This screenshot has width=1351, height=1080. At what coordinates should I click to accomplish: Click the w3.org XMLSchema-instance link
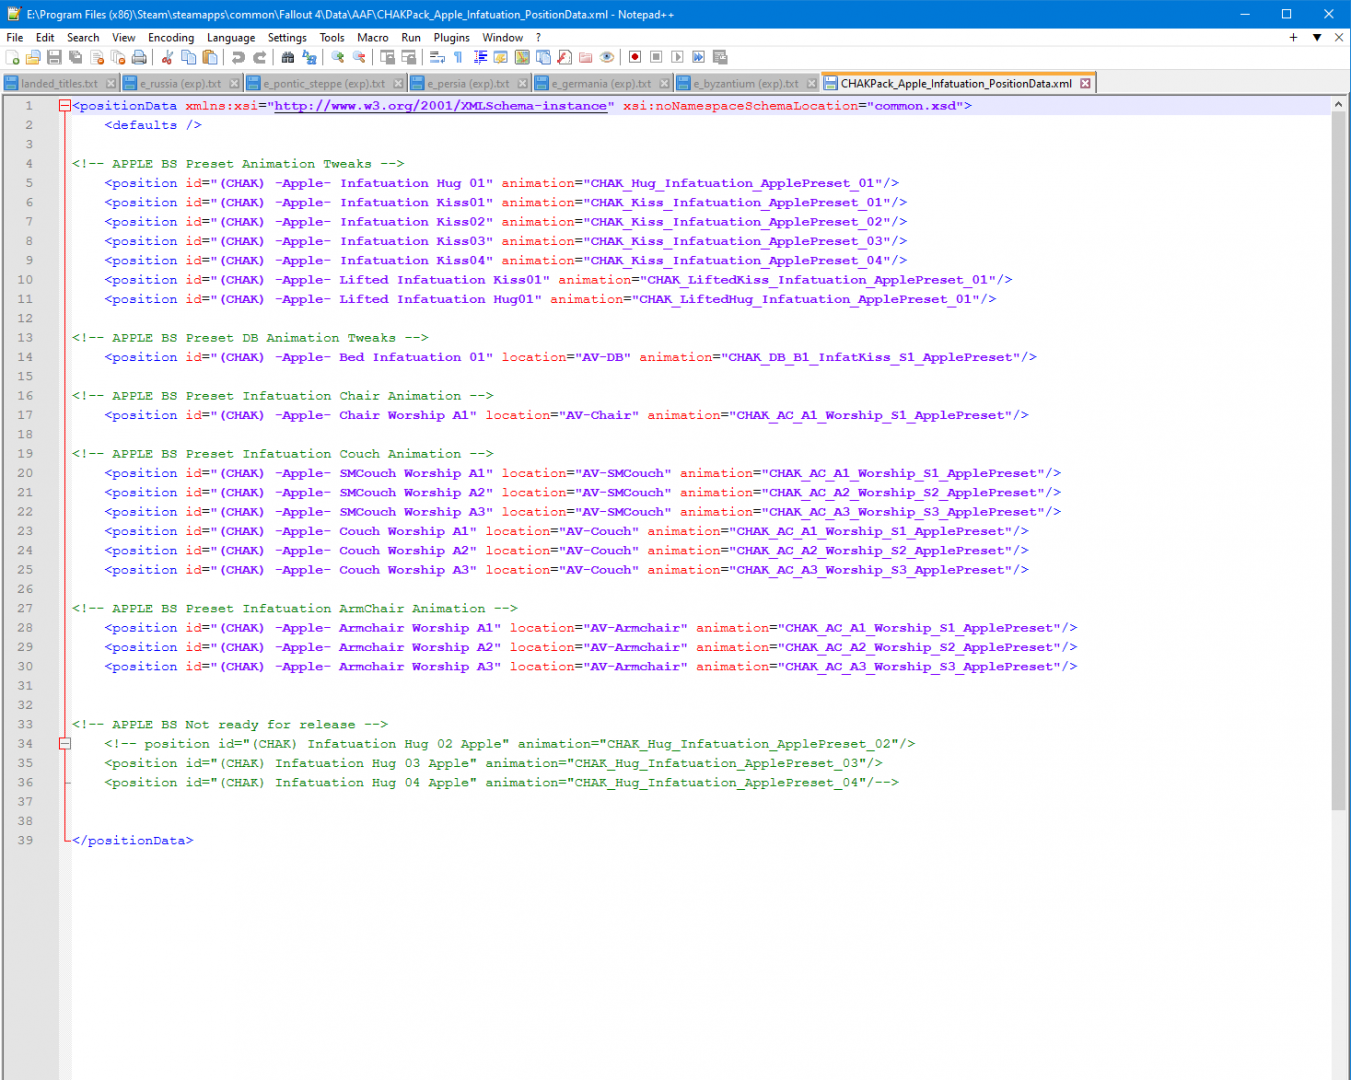point(440,106)
